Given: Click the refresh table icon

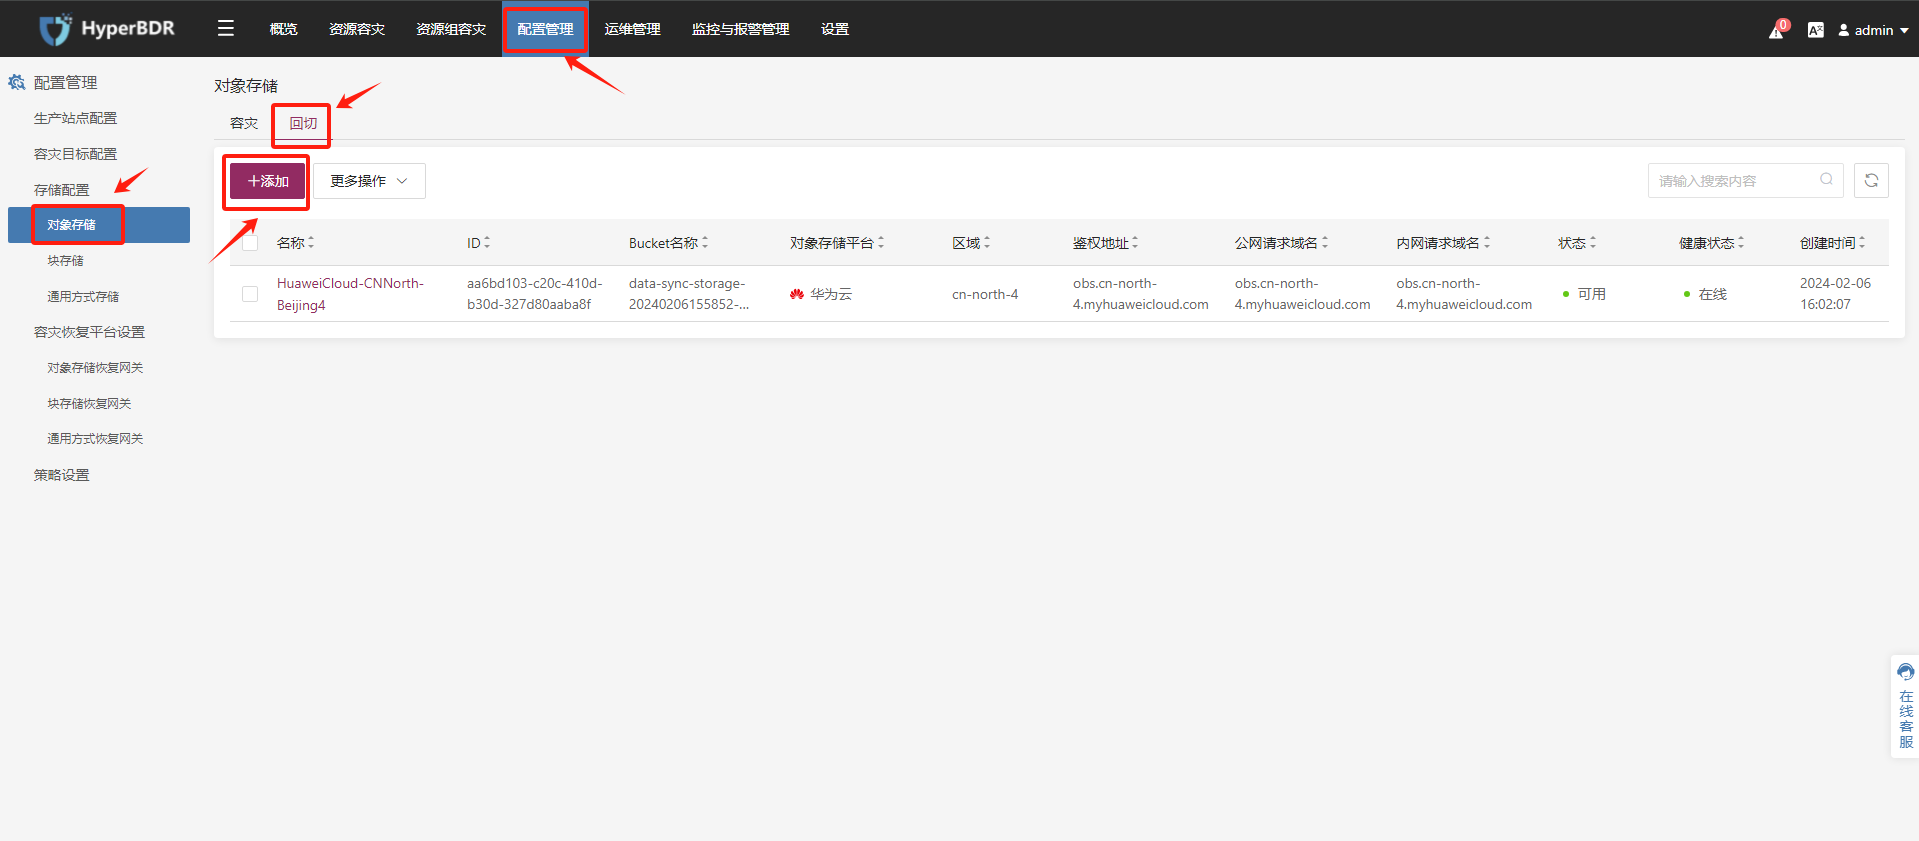Looking at the screenshot, I should tap(1871, 181).
